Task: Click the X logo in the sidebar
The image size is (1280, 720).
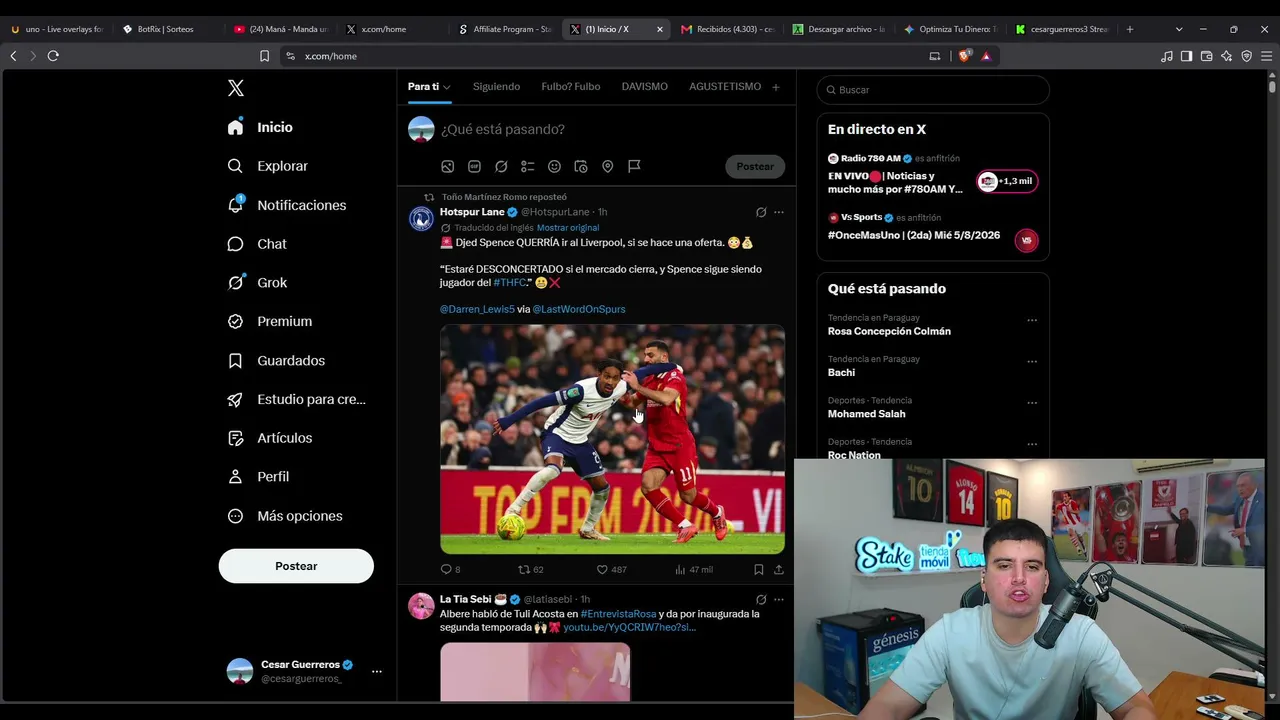Action: pyautogui.click(x=236, y=88)
